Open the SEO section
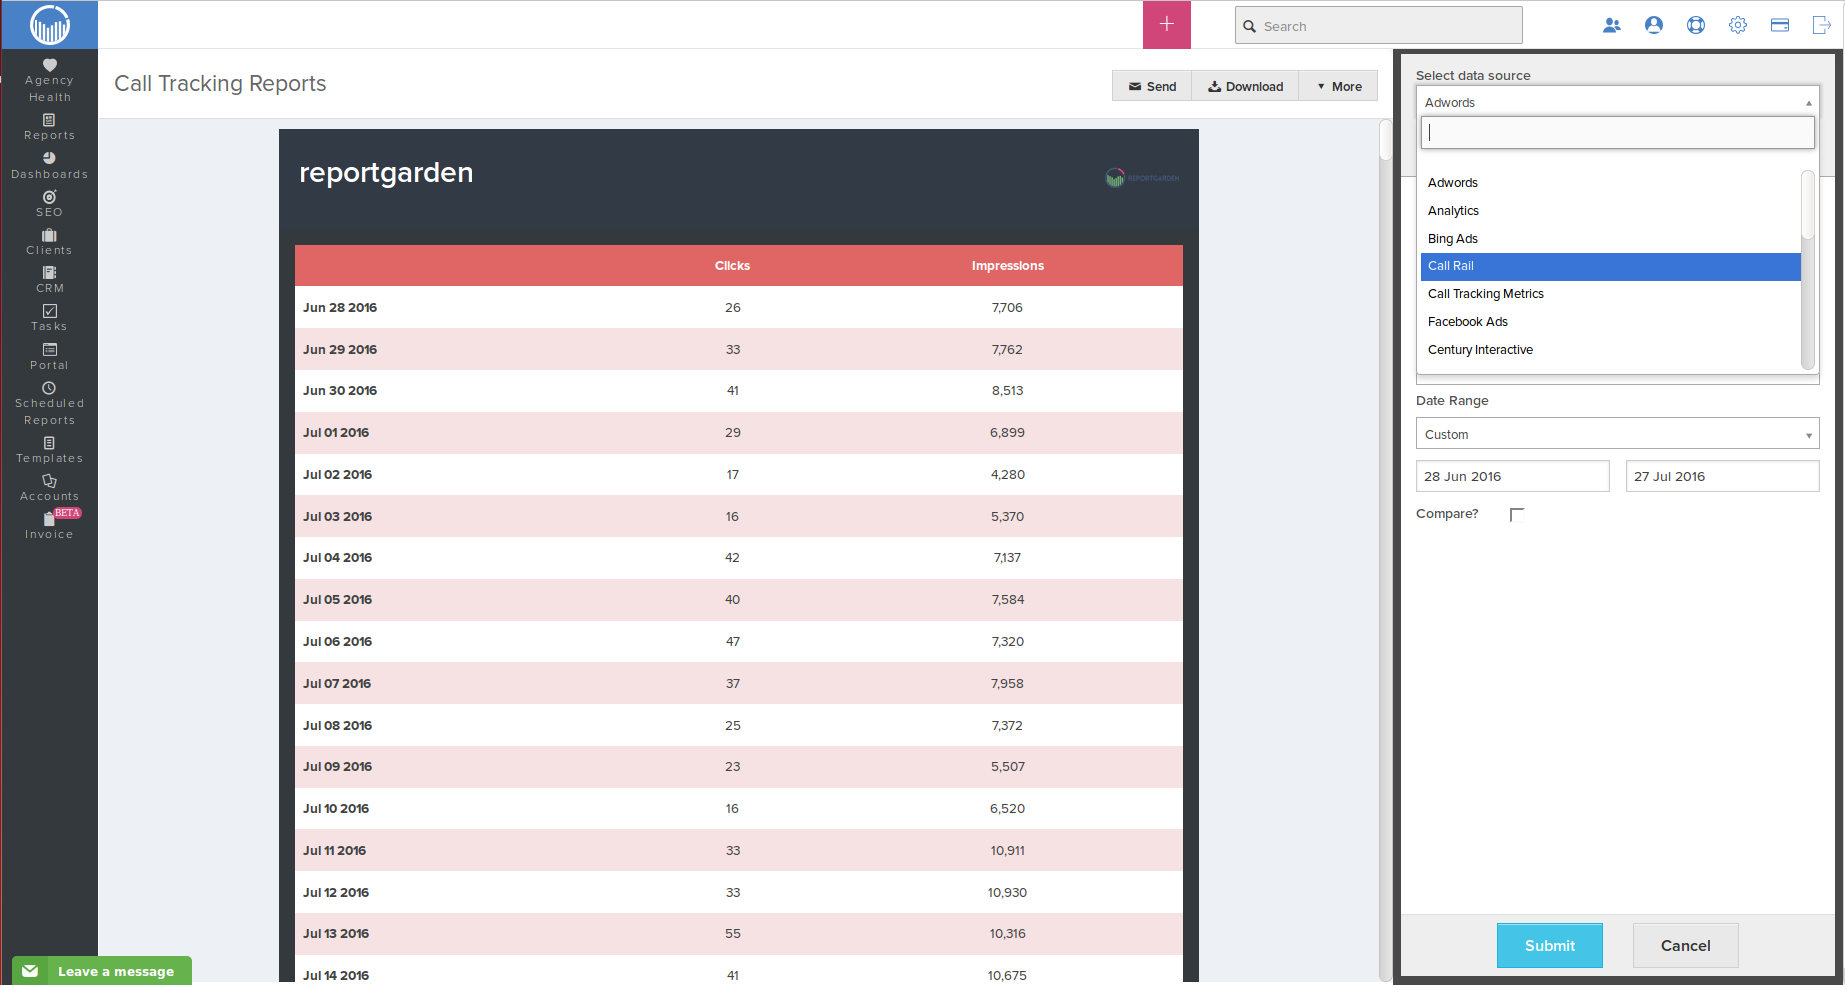The image size is (1845, 985). tap(49, 204)
